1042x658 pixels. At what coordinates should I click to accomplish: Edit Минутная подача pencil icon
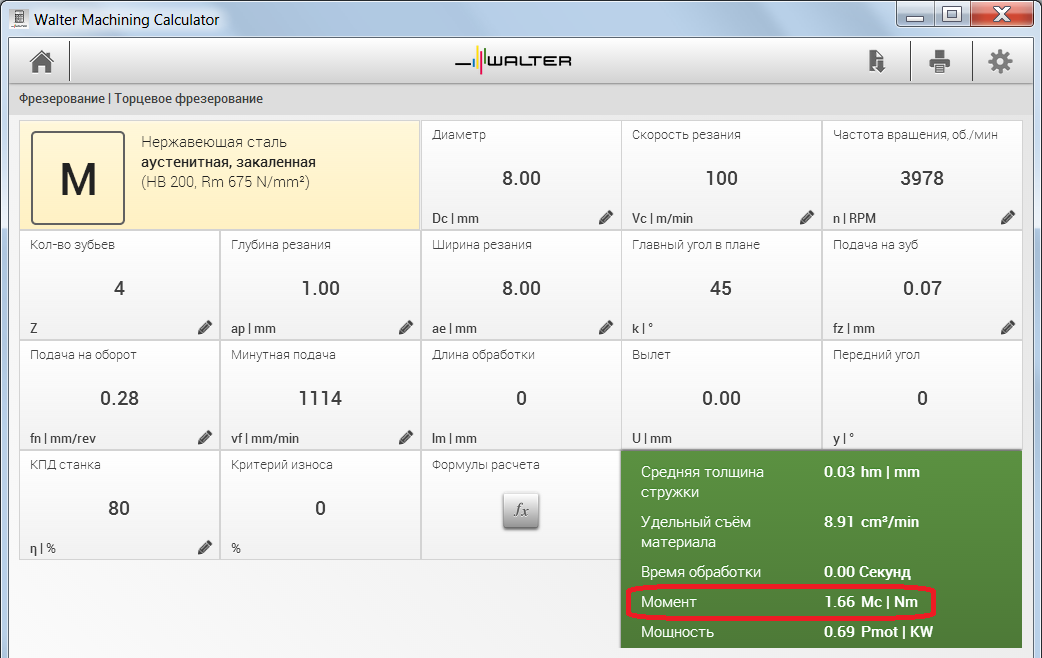pos(405,437)
